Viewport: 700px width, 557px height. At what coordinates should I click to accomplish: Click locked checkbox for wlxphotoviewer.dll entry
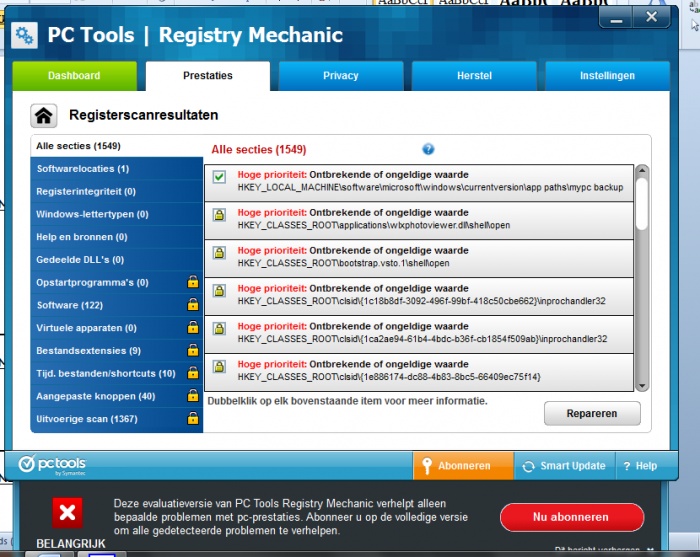(219, 215)
